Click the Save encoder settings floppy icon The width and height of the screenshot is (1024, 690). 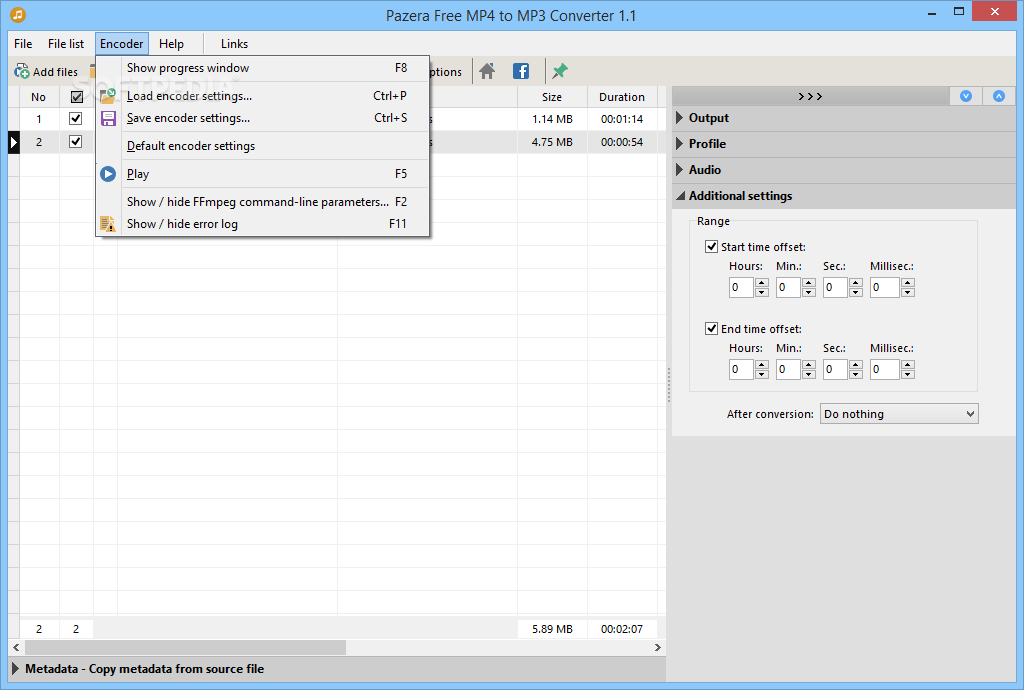coord(108,118)
